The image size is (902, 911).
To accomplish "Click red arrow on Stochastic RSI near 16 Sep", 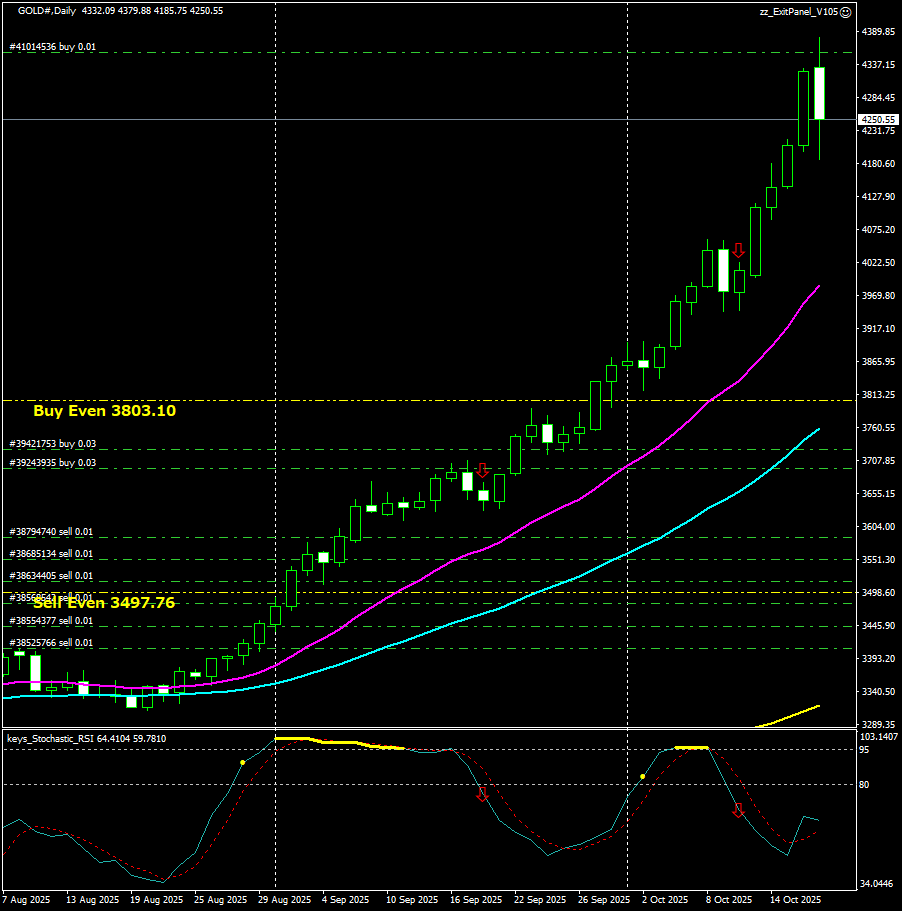I will pos(482,795).
